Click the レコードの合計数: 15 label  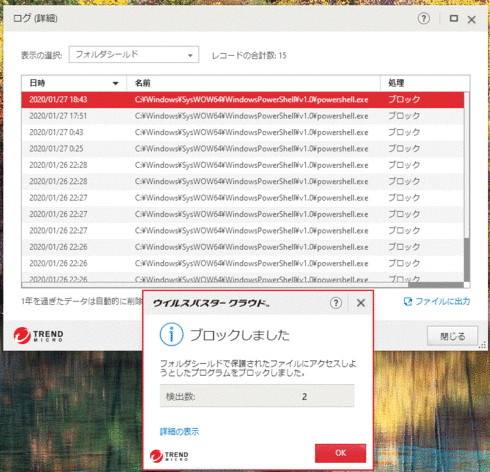point(249,55)
